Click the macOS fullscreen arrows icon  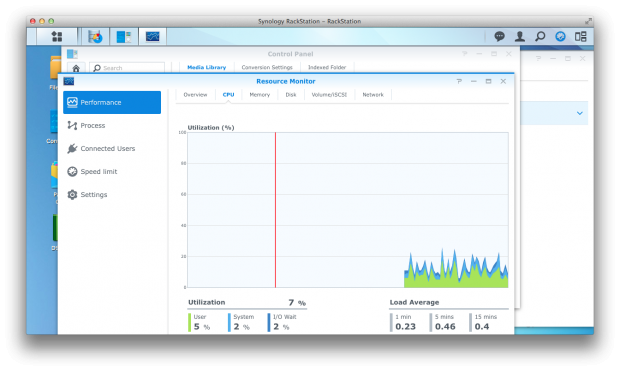click(588, 21)
